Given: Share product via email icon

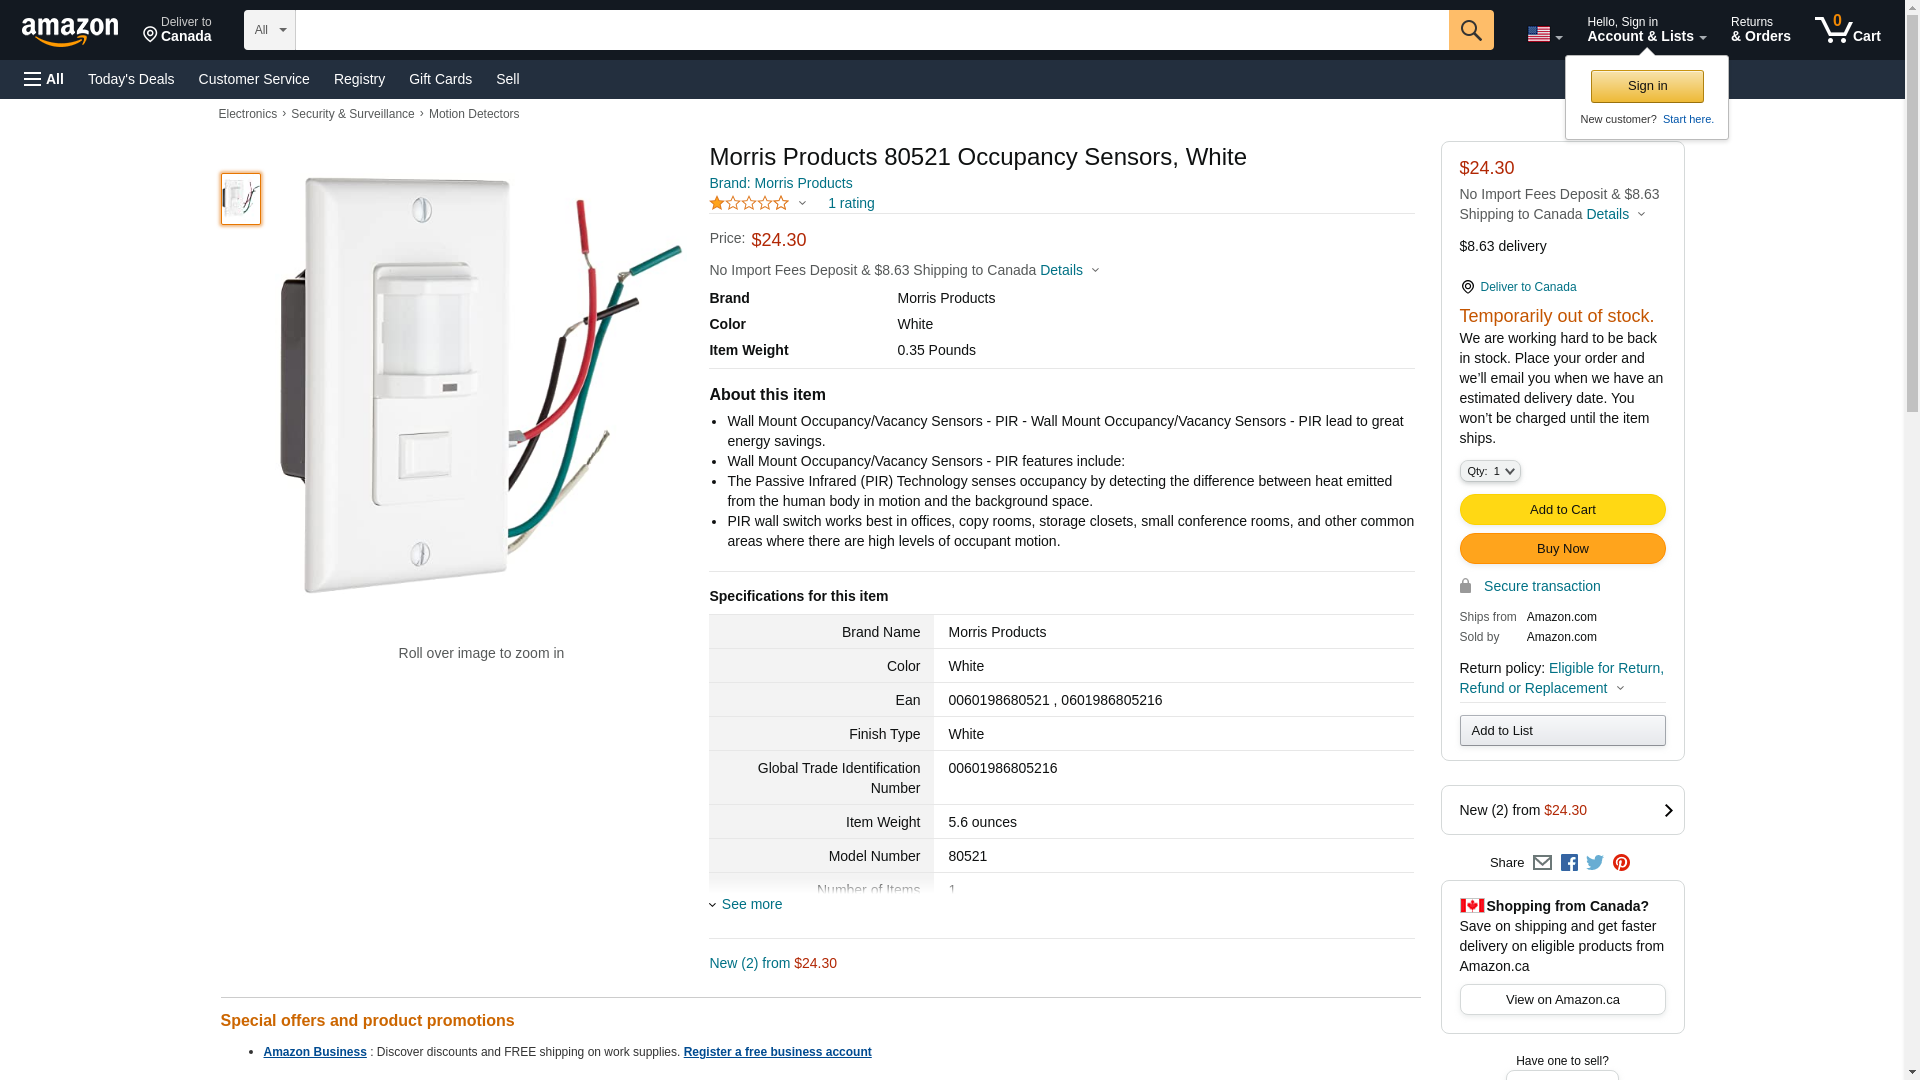Looking at the screenshot, I should (x=1542, y=863).
